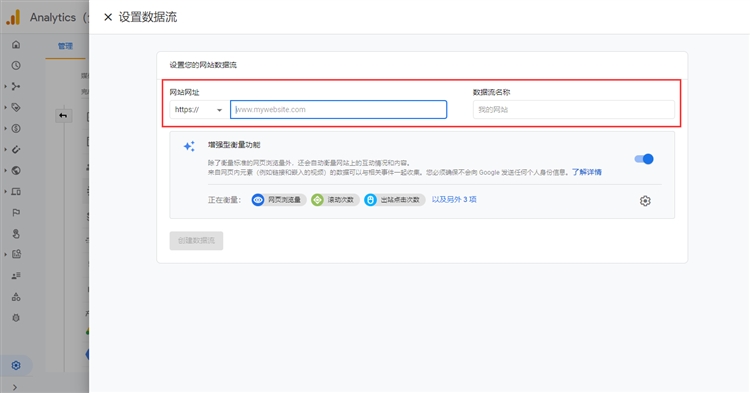Open enhanced measurement settings gear icon

pos(645,201)
